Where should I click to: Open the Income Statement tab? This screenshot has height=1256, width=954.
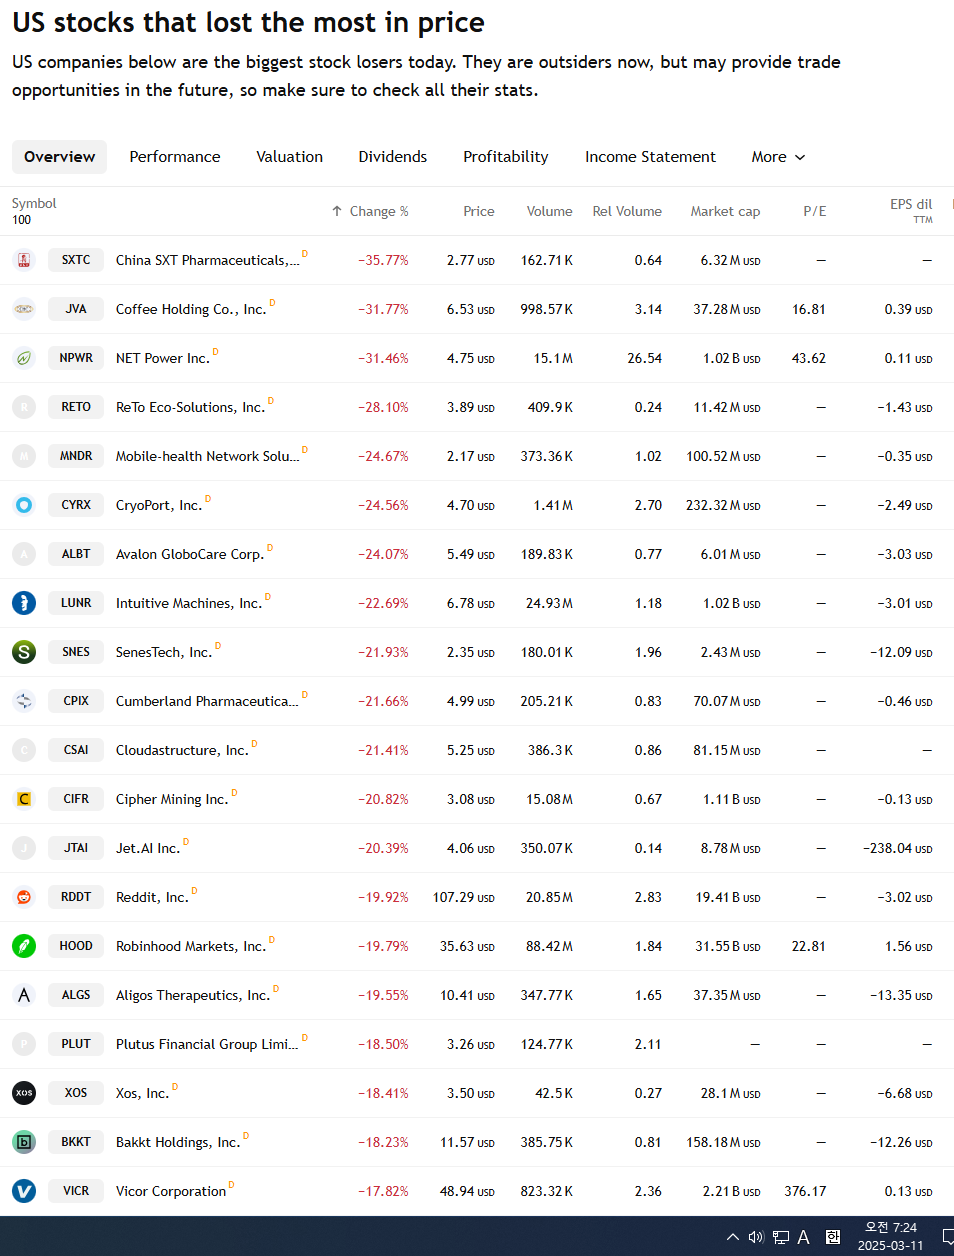coord(651,157)
